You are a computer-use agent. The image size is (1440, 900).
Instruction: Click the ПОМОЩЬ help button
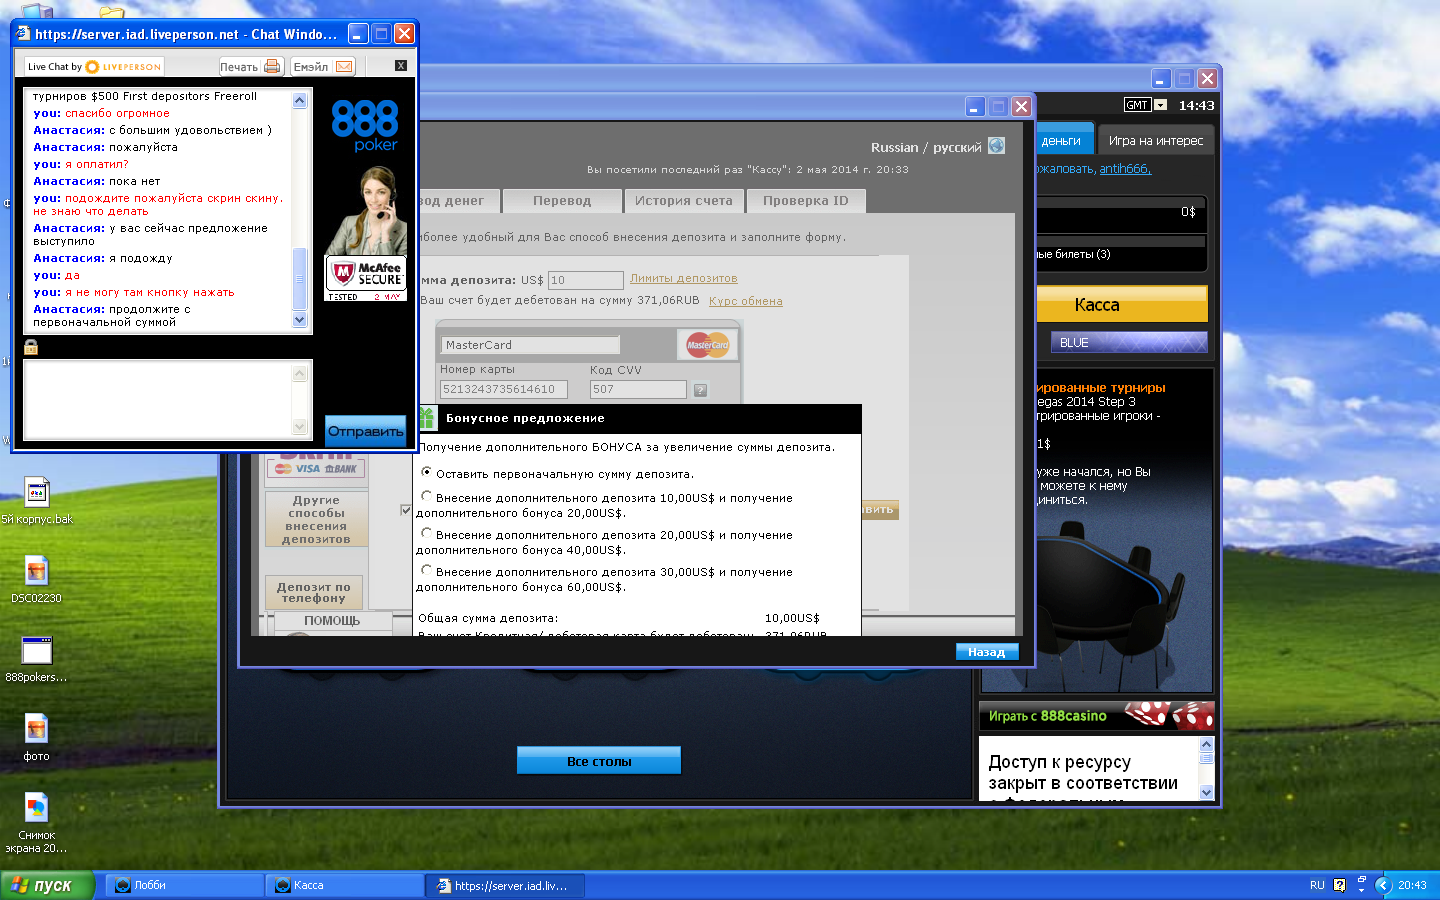click(332, 621)
